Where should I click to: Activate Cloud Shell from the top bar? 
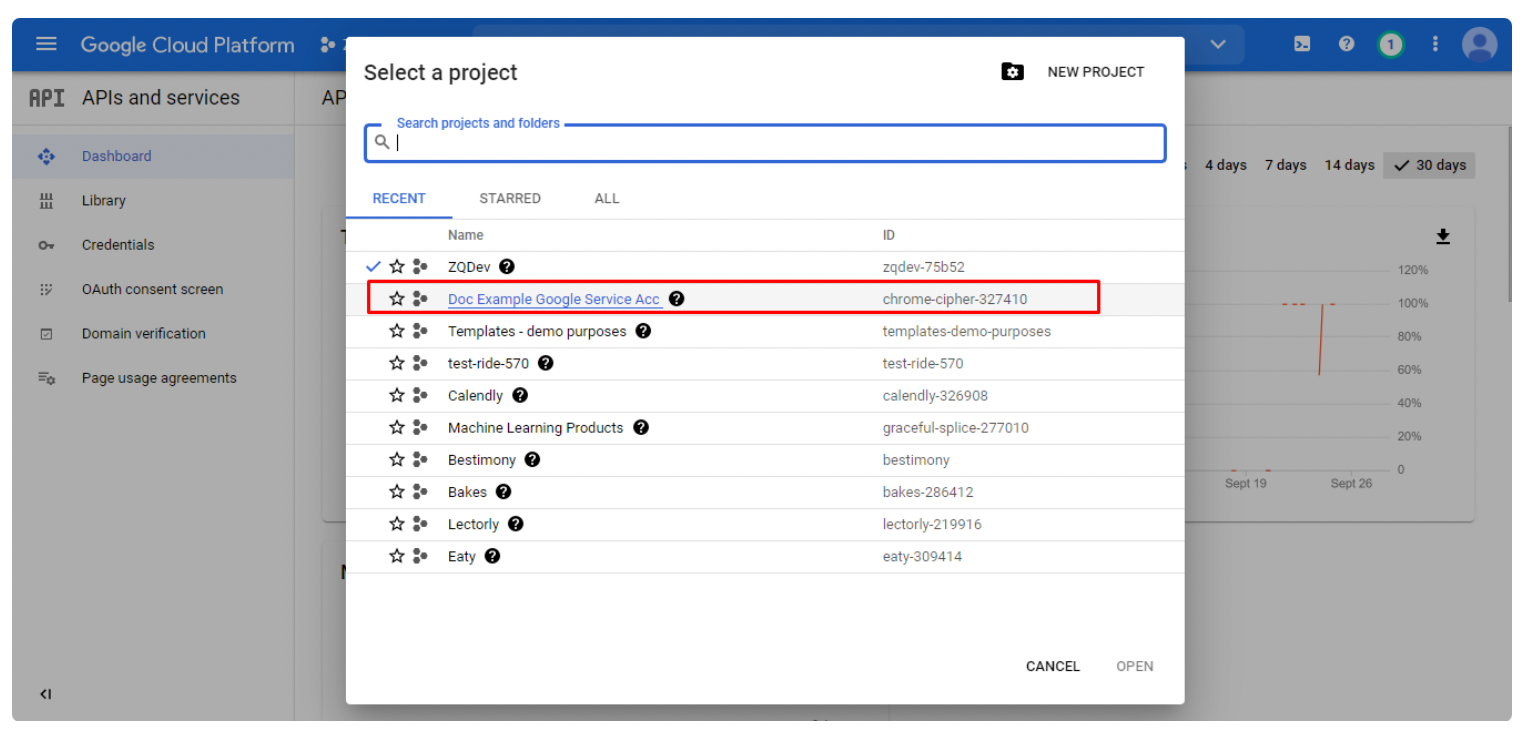tap(1302, 44)
